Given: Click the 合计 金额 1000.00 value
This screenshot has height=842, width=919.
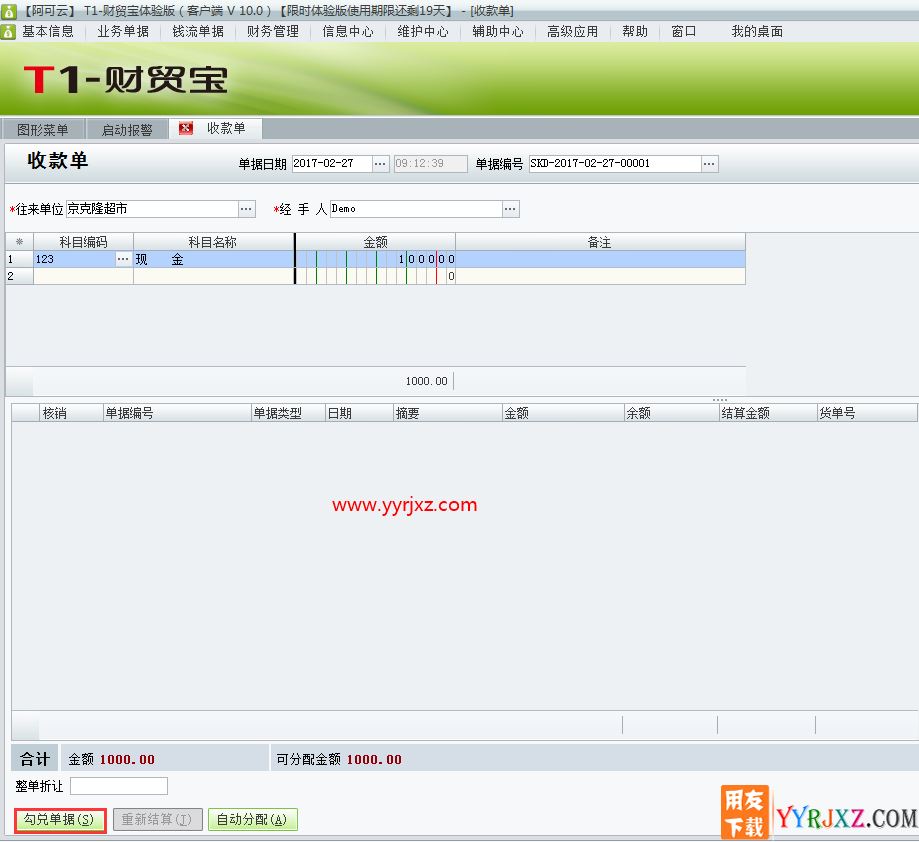Looking at the screenshot, I should (127, 759).
